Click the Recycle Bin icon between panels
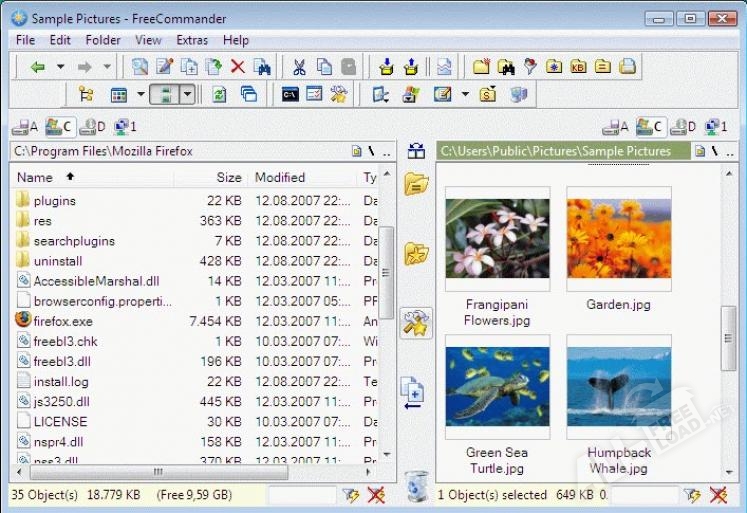 (416, 486)
